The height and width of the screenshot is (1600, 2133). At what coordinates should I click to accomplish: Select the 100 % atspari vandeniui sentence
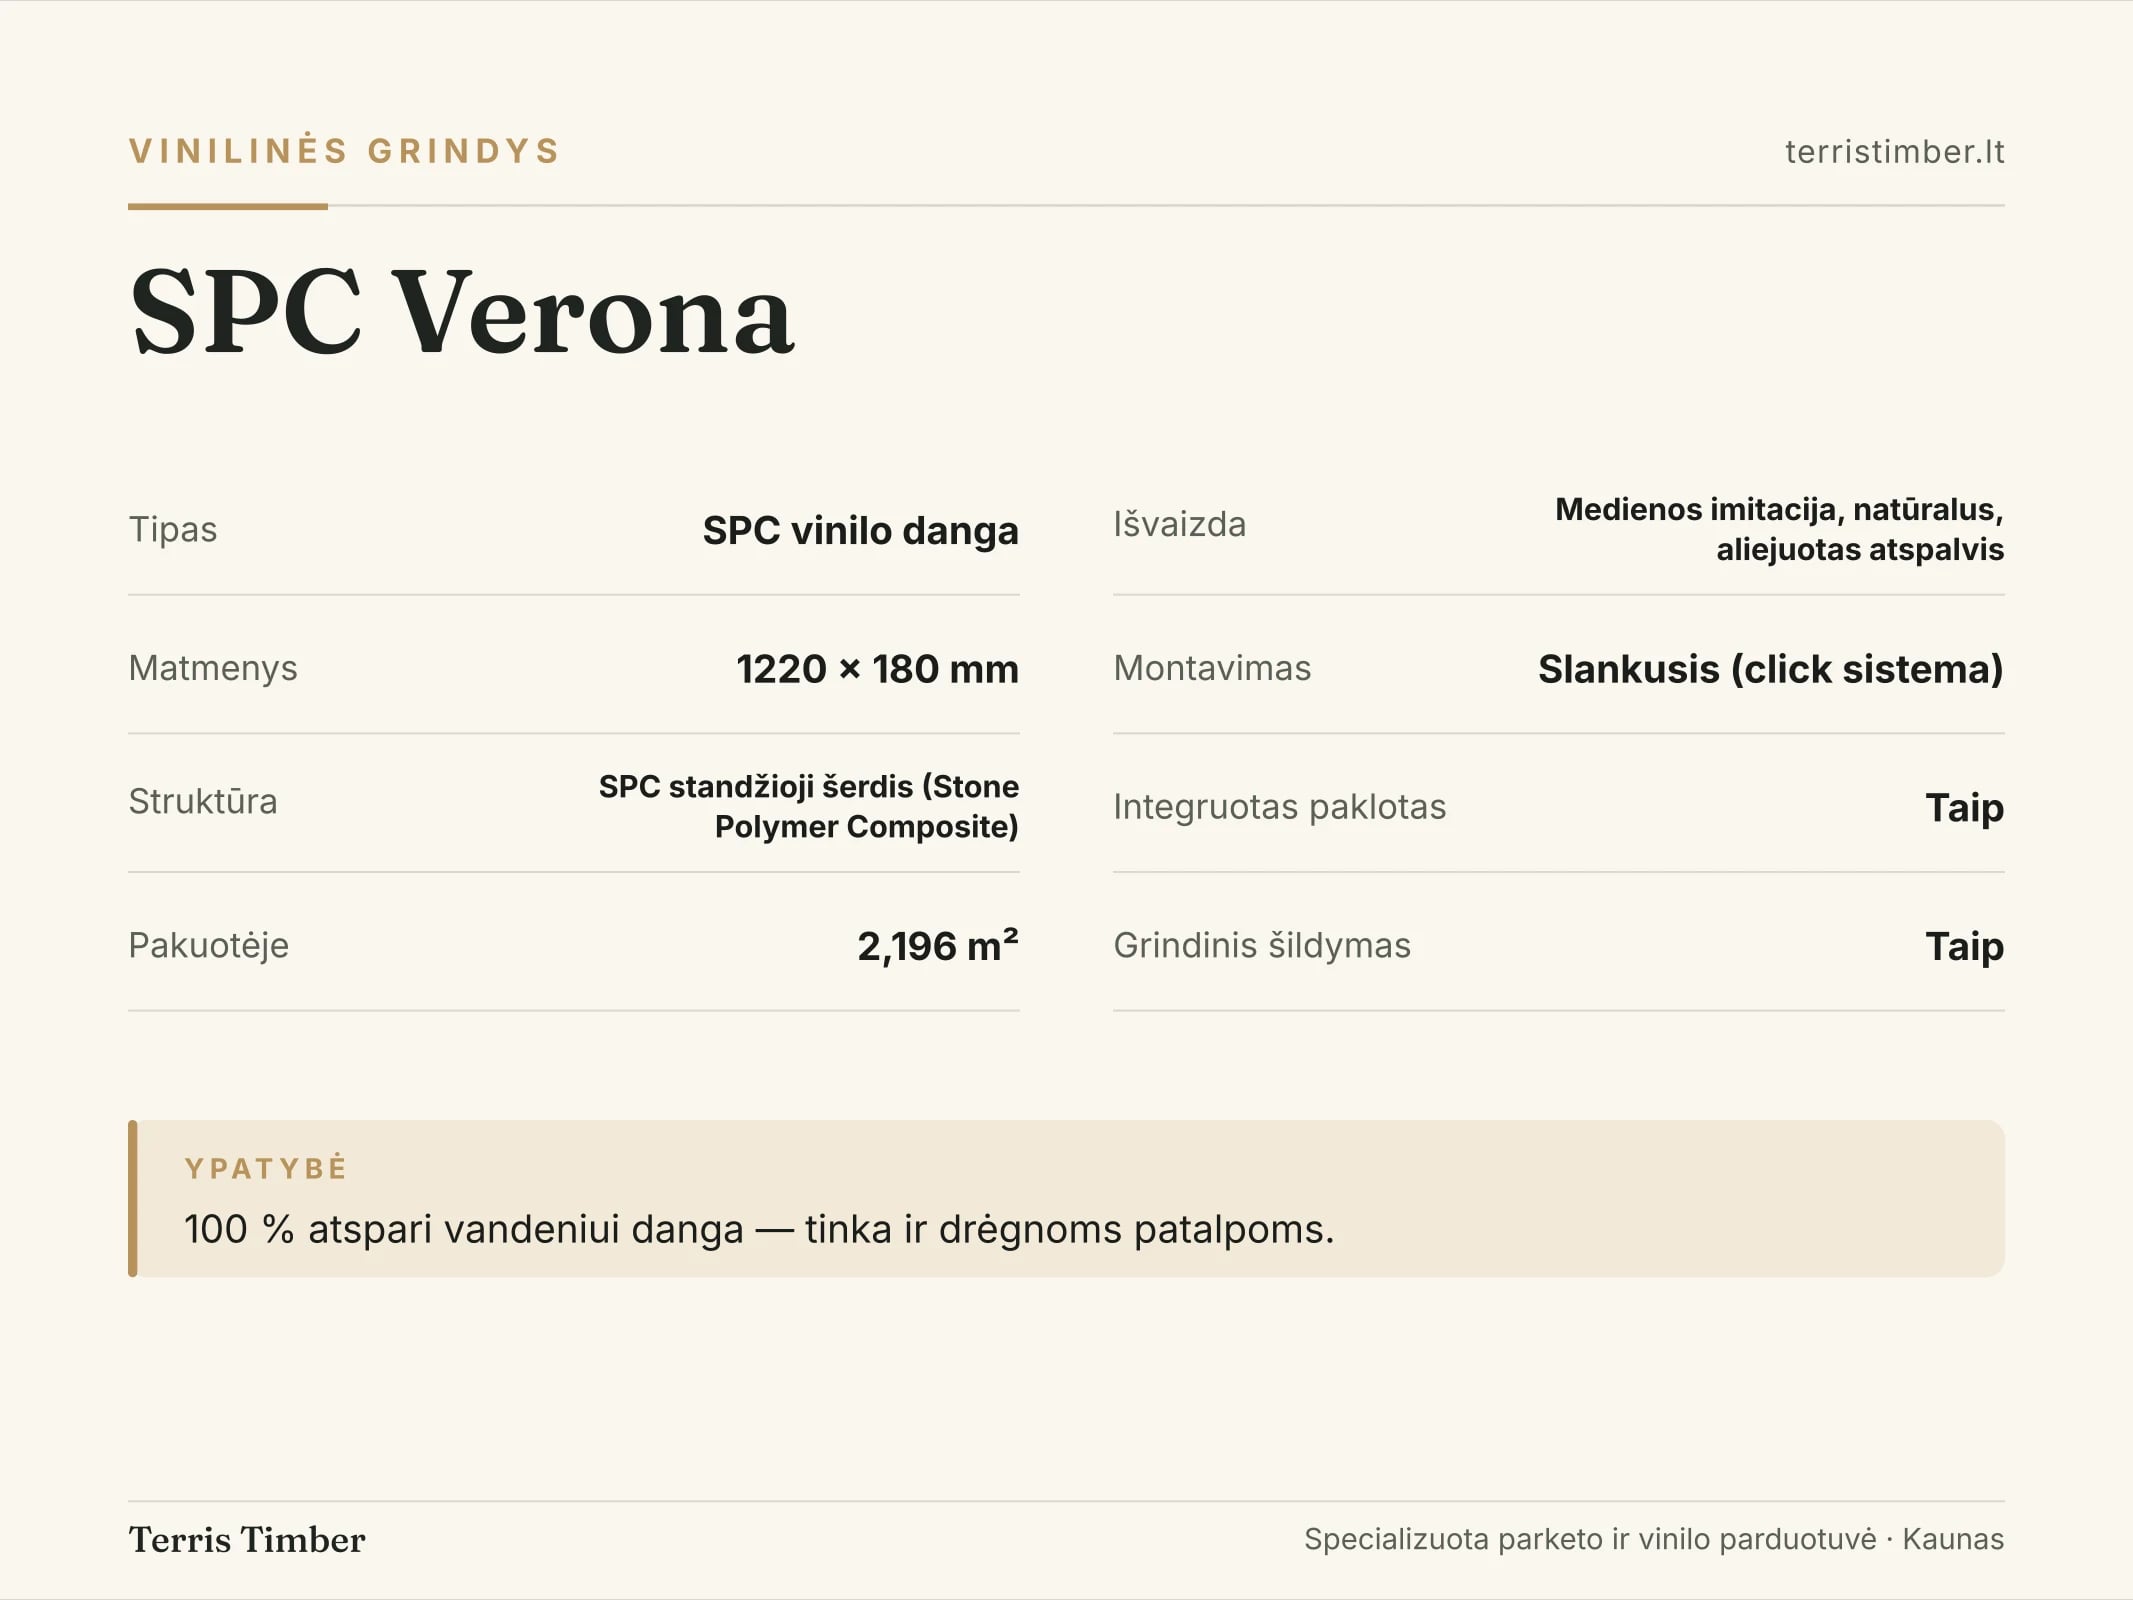tap(759, 1229)
